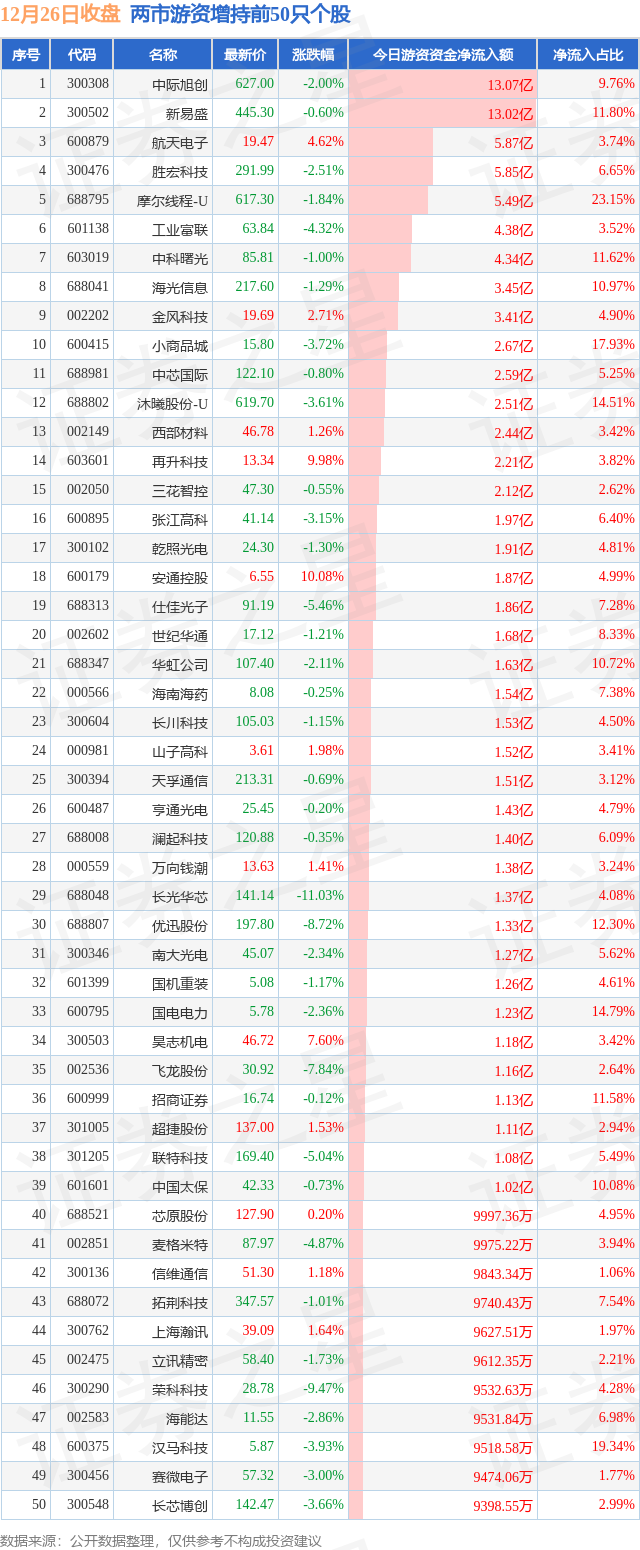Viewport: 640px width, 1550px height.
Task: Click the 涨跌幅 column header
Action: pos(313,55)
